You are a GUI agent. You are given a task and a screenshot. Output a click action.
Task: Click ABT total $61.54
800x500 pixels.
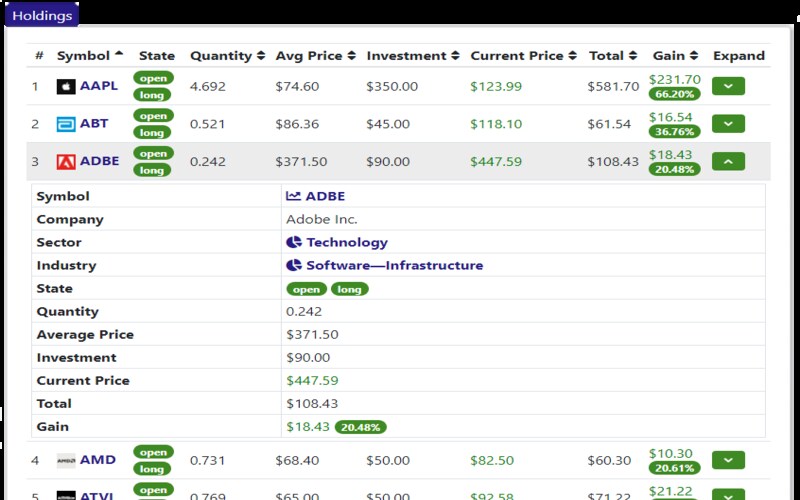tap(609, 124)
